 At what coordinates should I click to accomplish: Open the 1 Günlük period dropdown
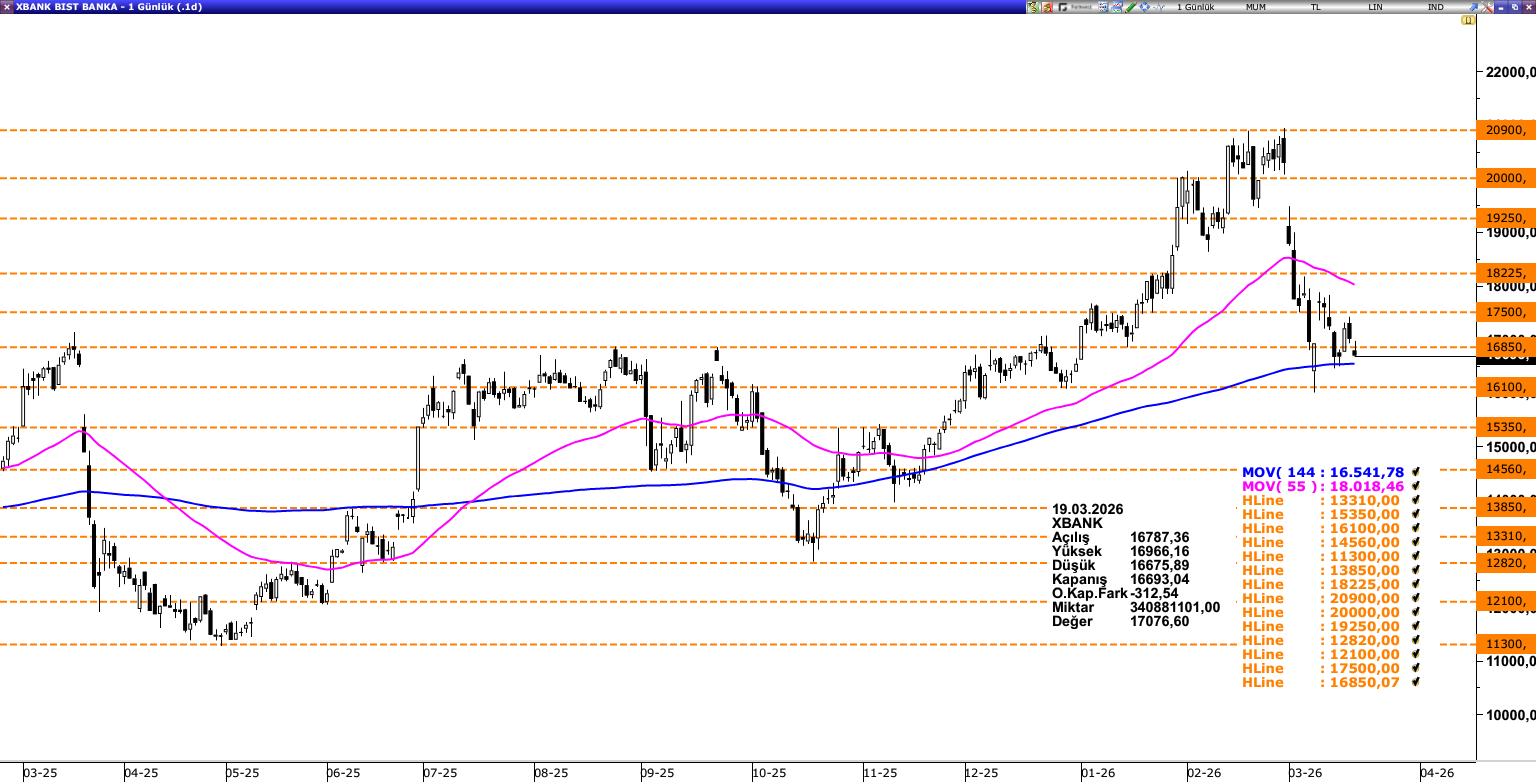coord(1195,7)
